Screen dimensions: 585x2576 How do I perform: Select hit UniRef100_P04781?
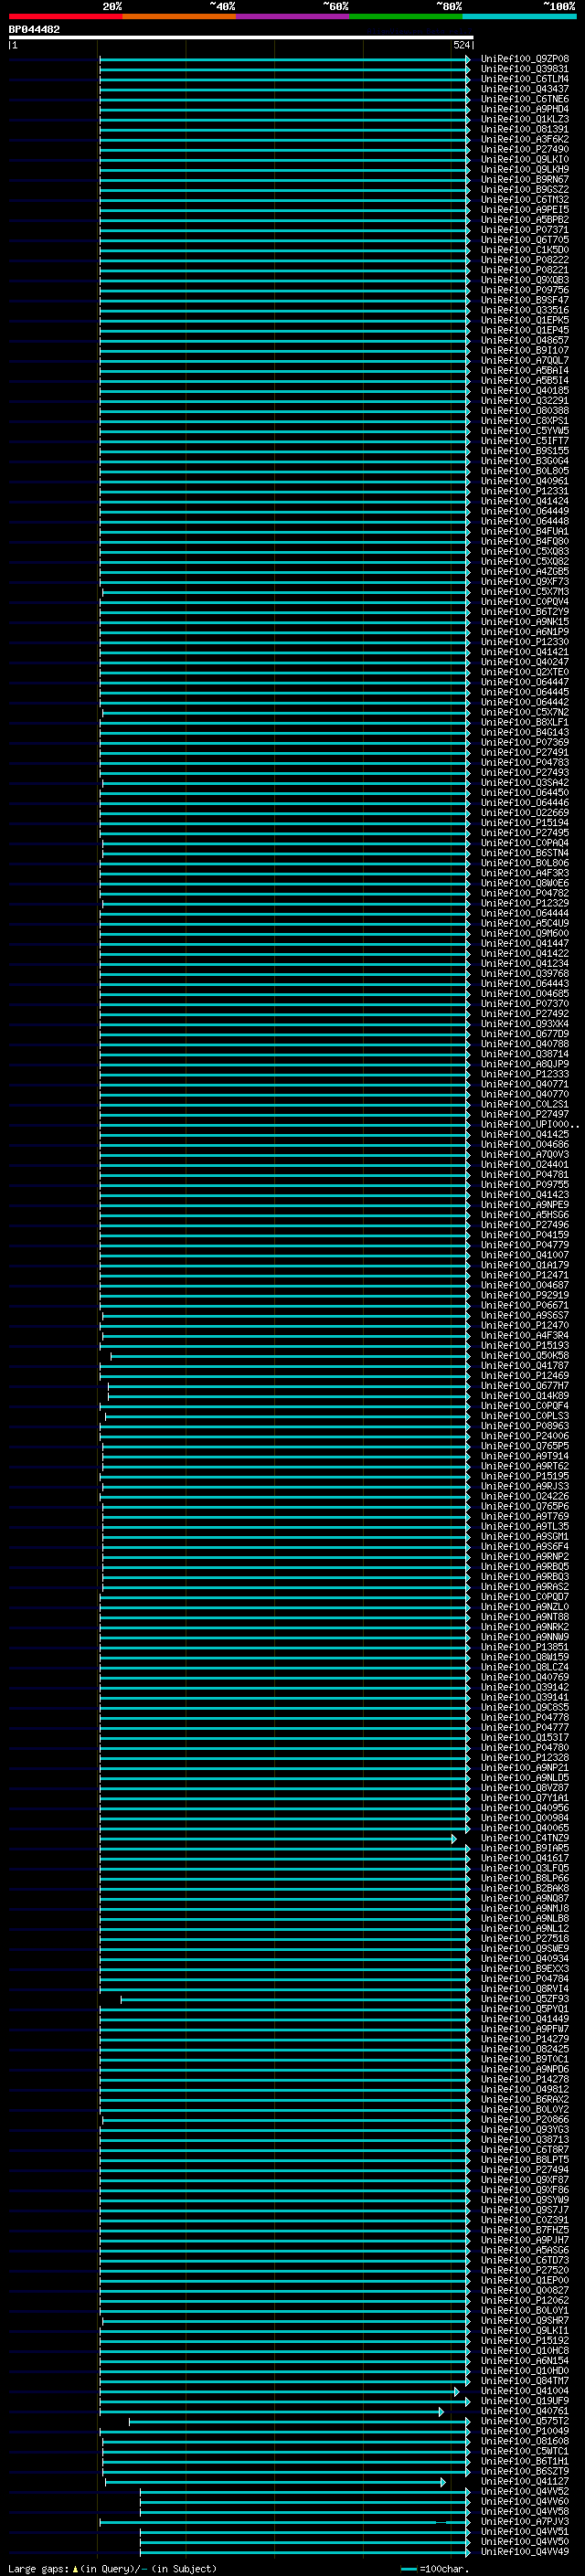click(525, 1174)
